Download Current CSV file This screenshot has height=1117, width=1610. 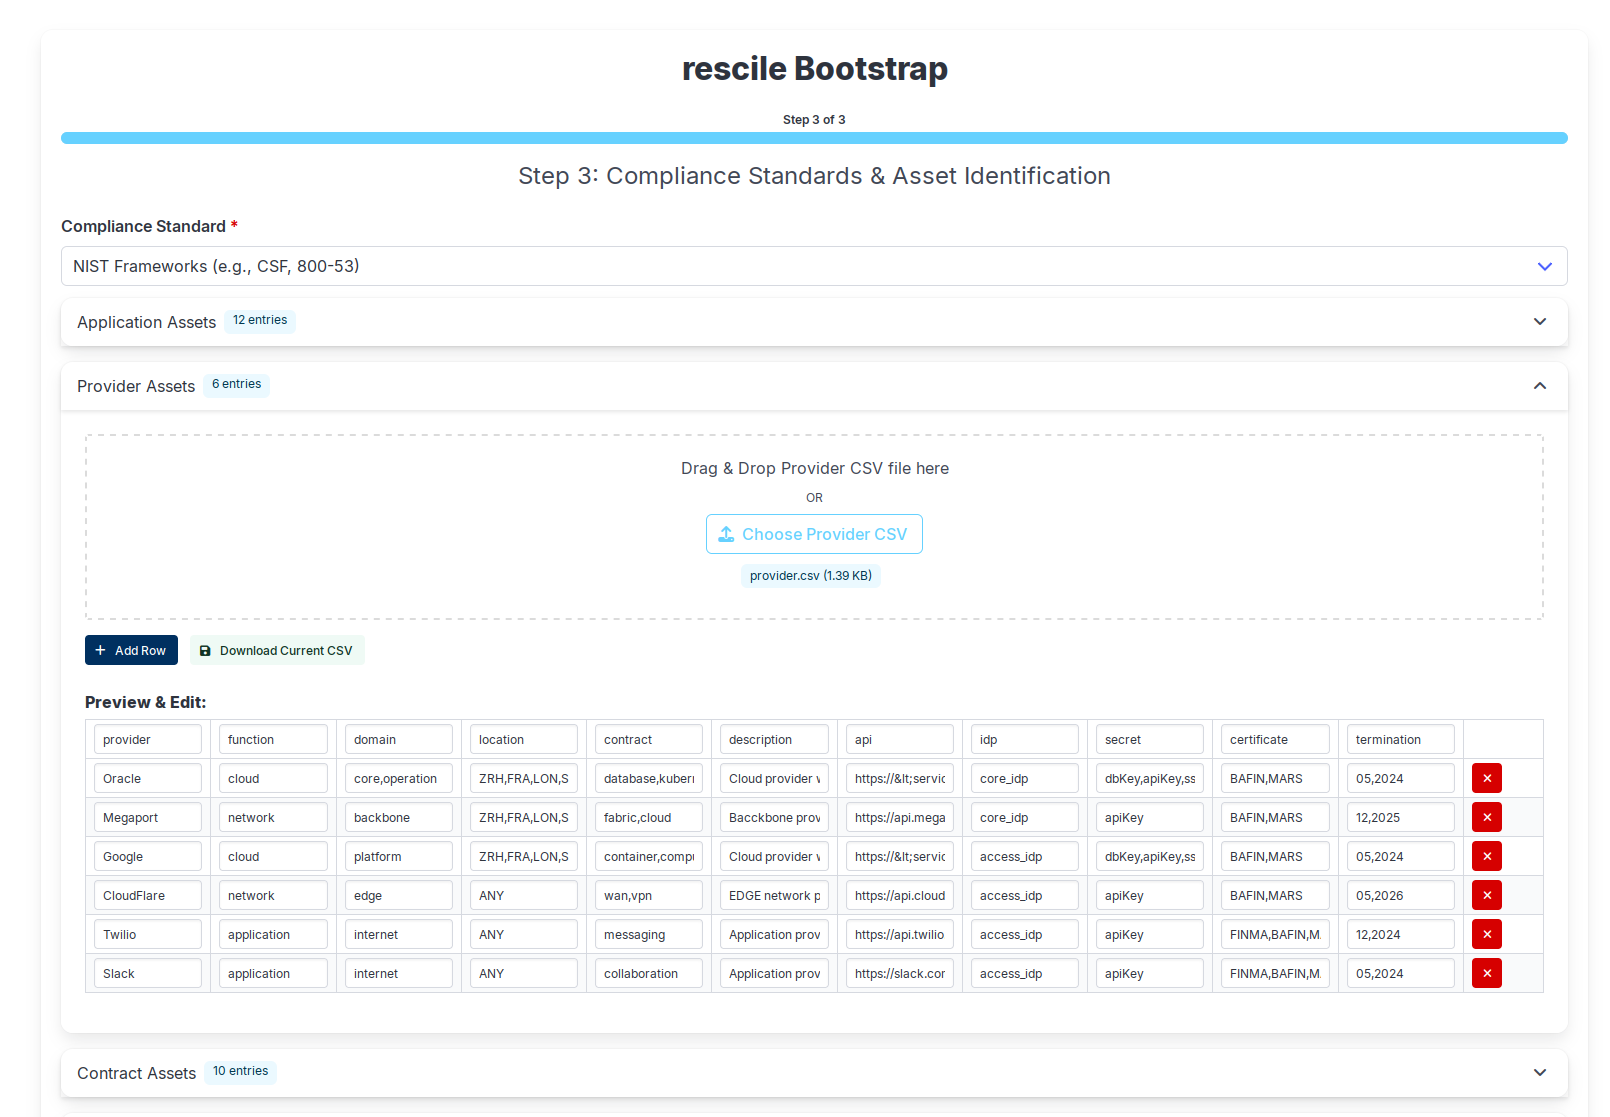pyautogui.click(x=277, y=650)
